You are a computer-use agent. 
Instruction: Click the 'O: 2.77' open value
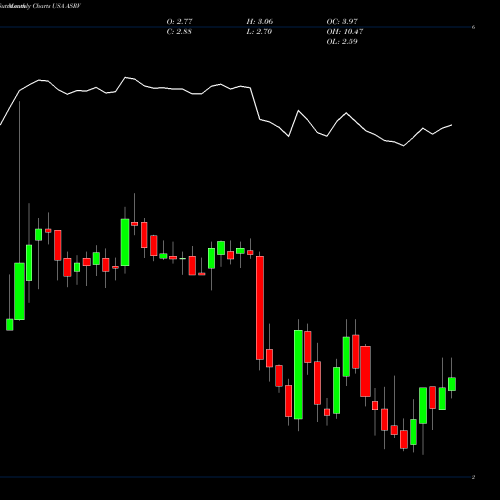tap(179, 21)
